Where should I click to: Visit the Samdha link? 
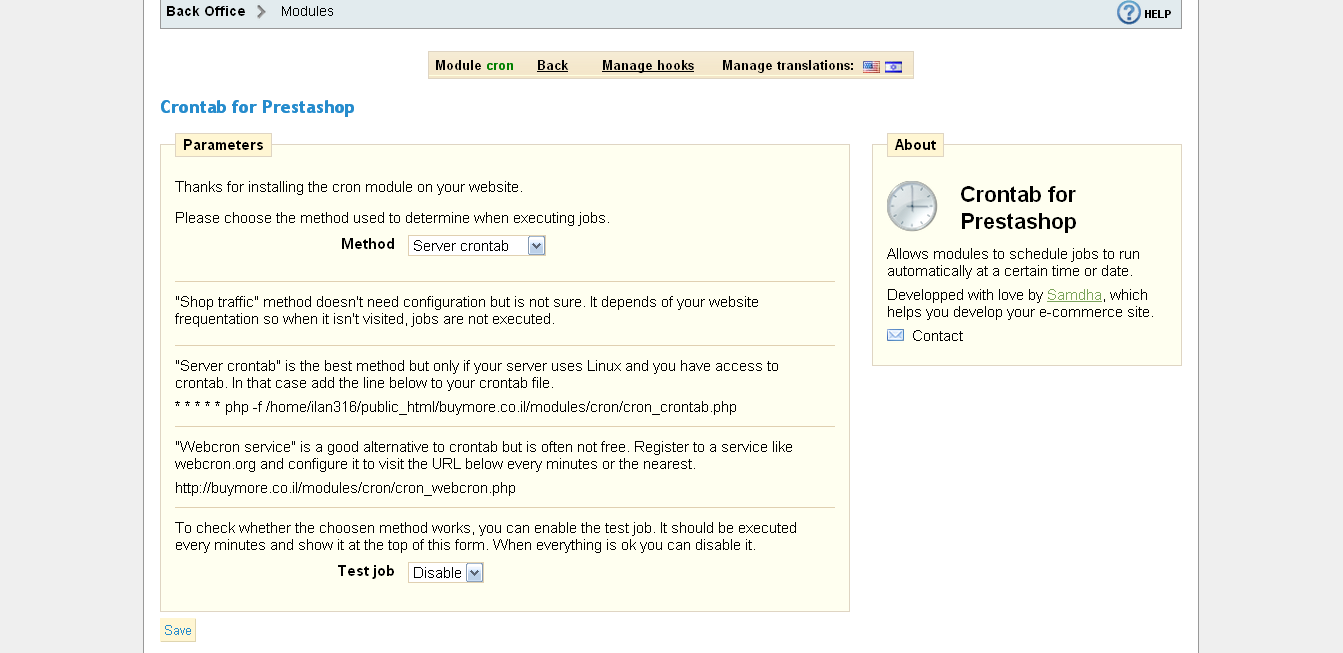[1074, 295]
